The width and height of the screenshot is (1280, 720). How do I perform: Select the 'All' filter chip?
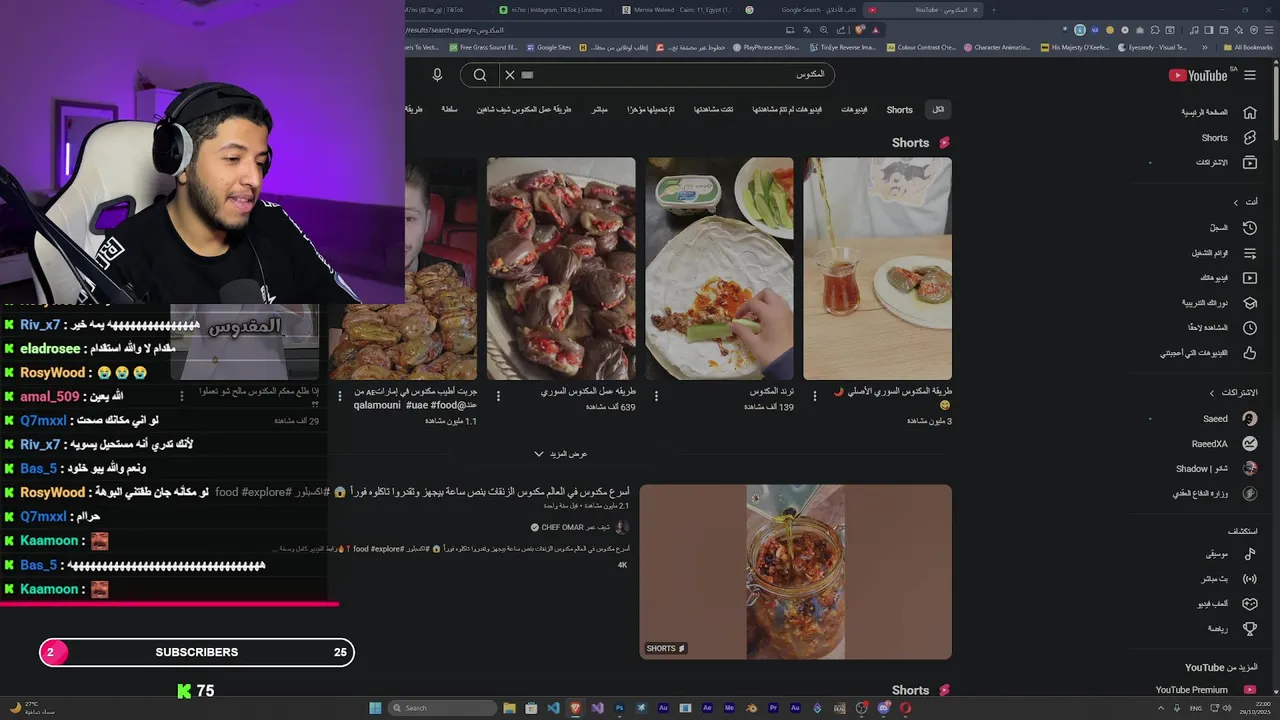(x=937, y=109)
